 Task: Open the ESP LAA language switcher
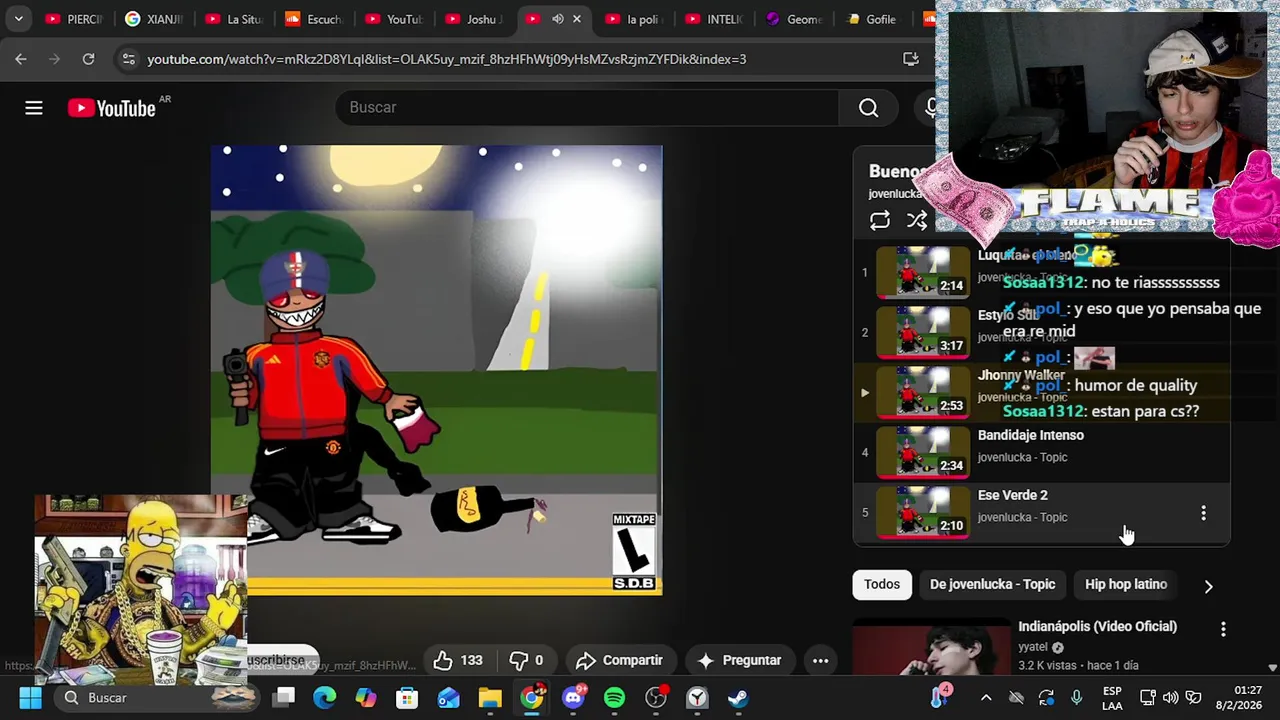[1112, 698]
